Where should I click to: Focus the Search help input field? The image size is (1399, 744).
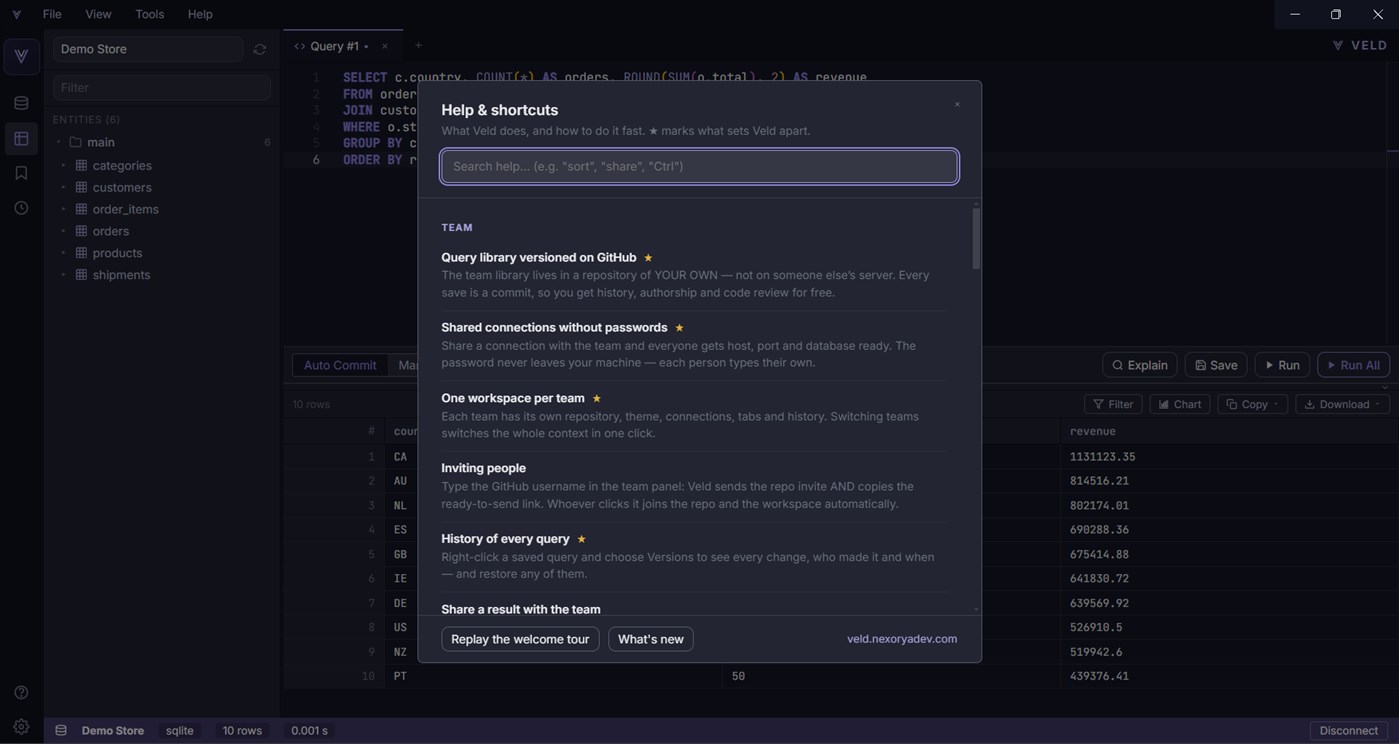click(x=699, y=166)
